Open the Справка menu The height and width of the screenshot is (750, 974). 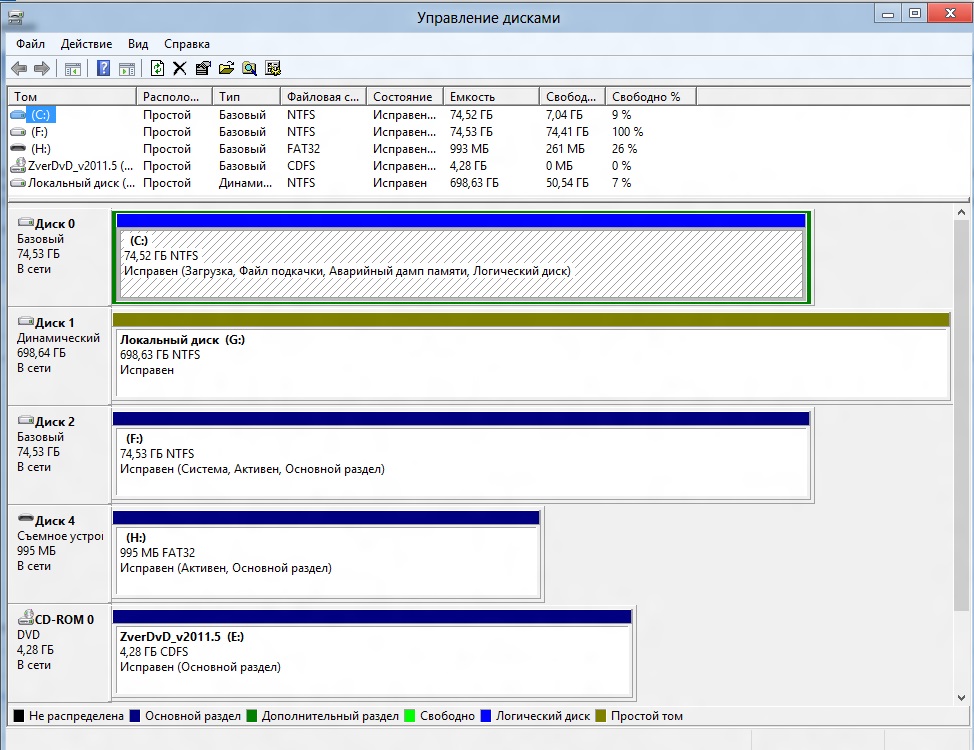pos(187,44)
